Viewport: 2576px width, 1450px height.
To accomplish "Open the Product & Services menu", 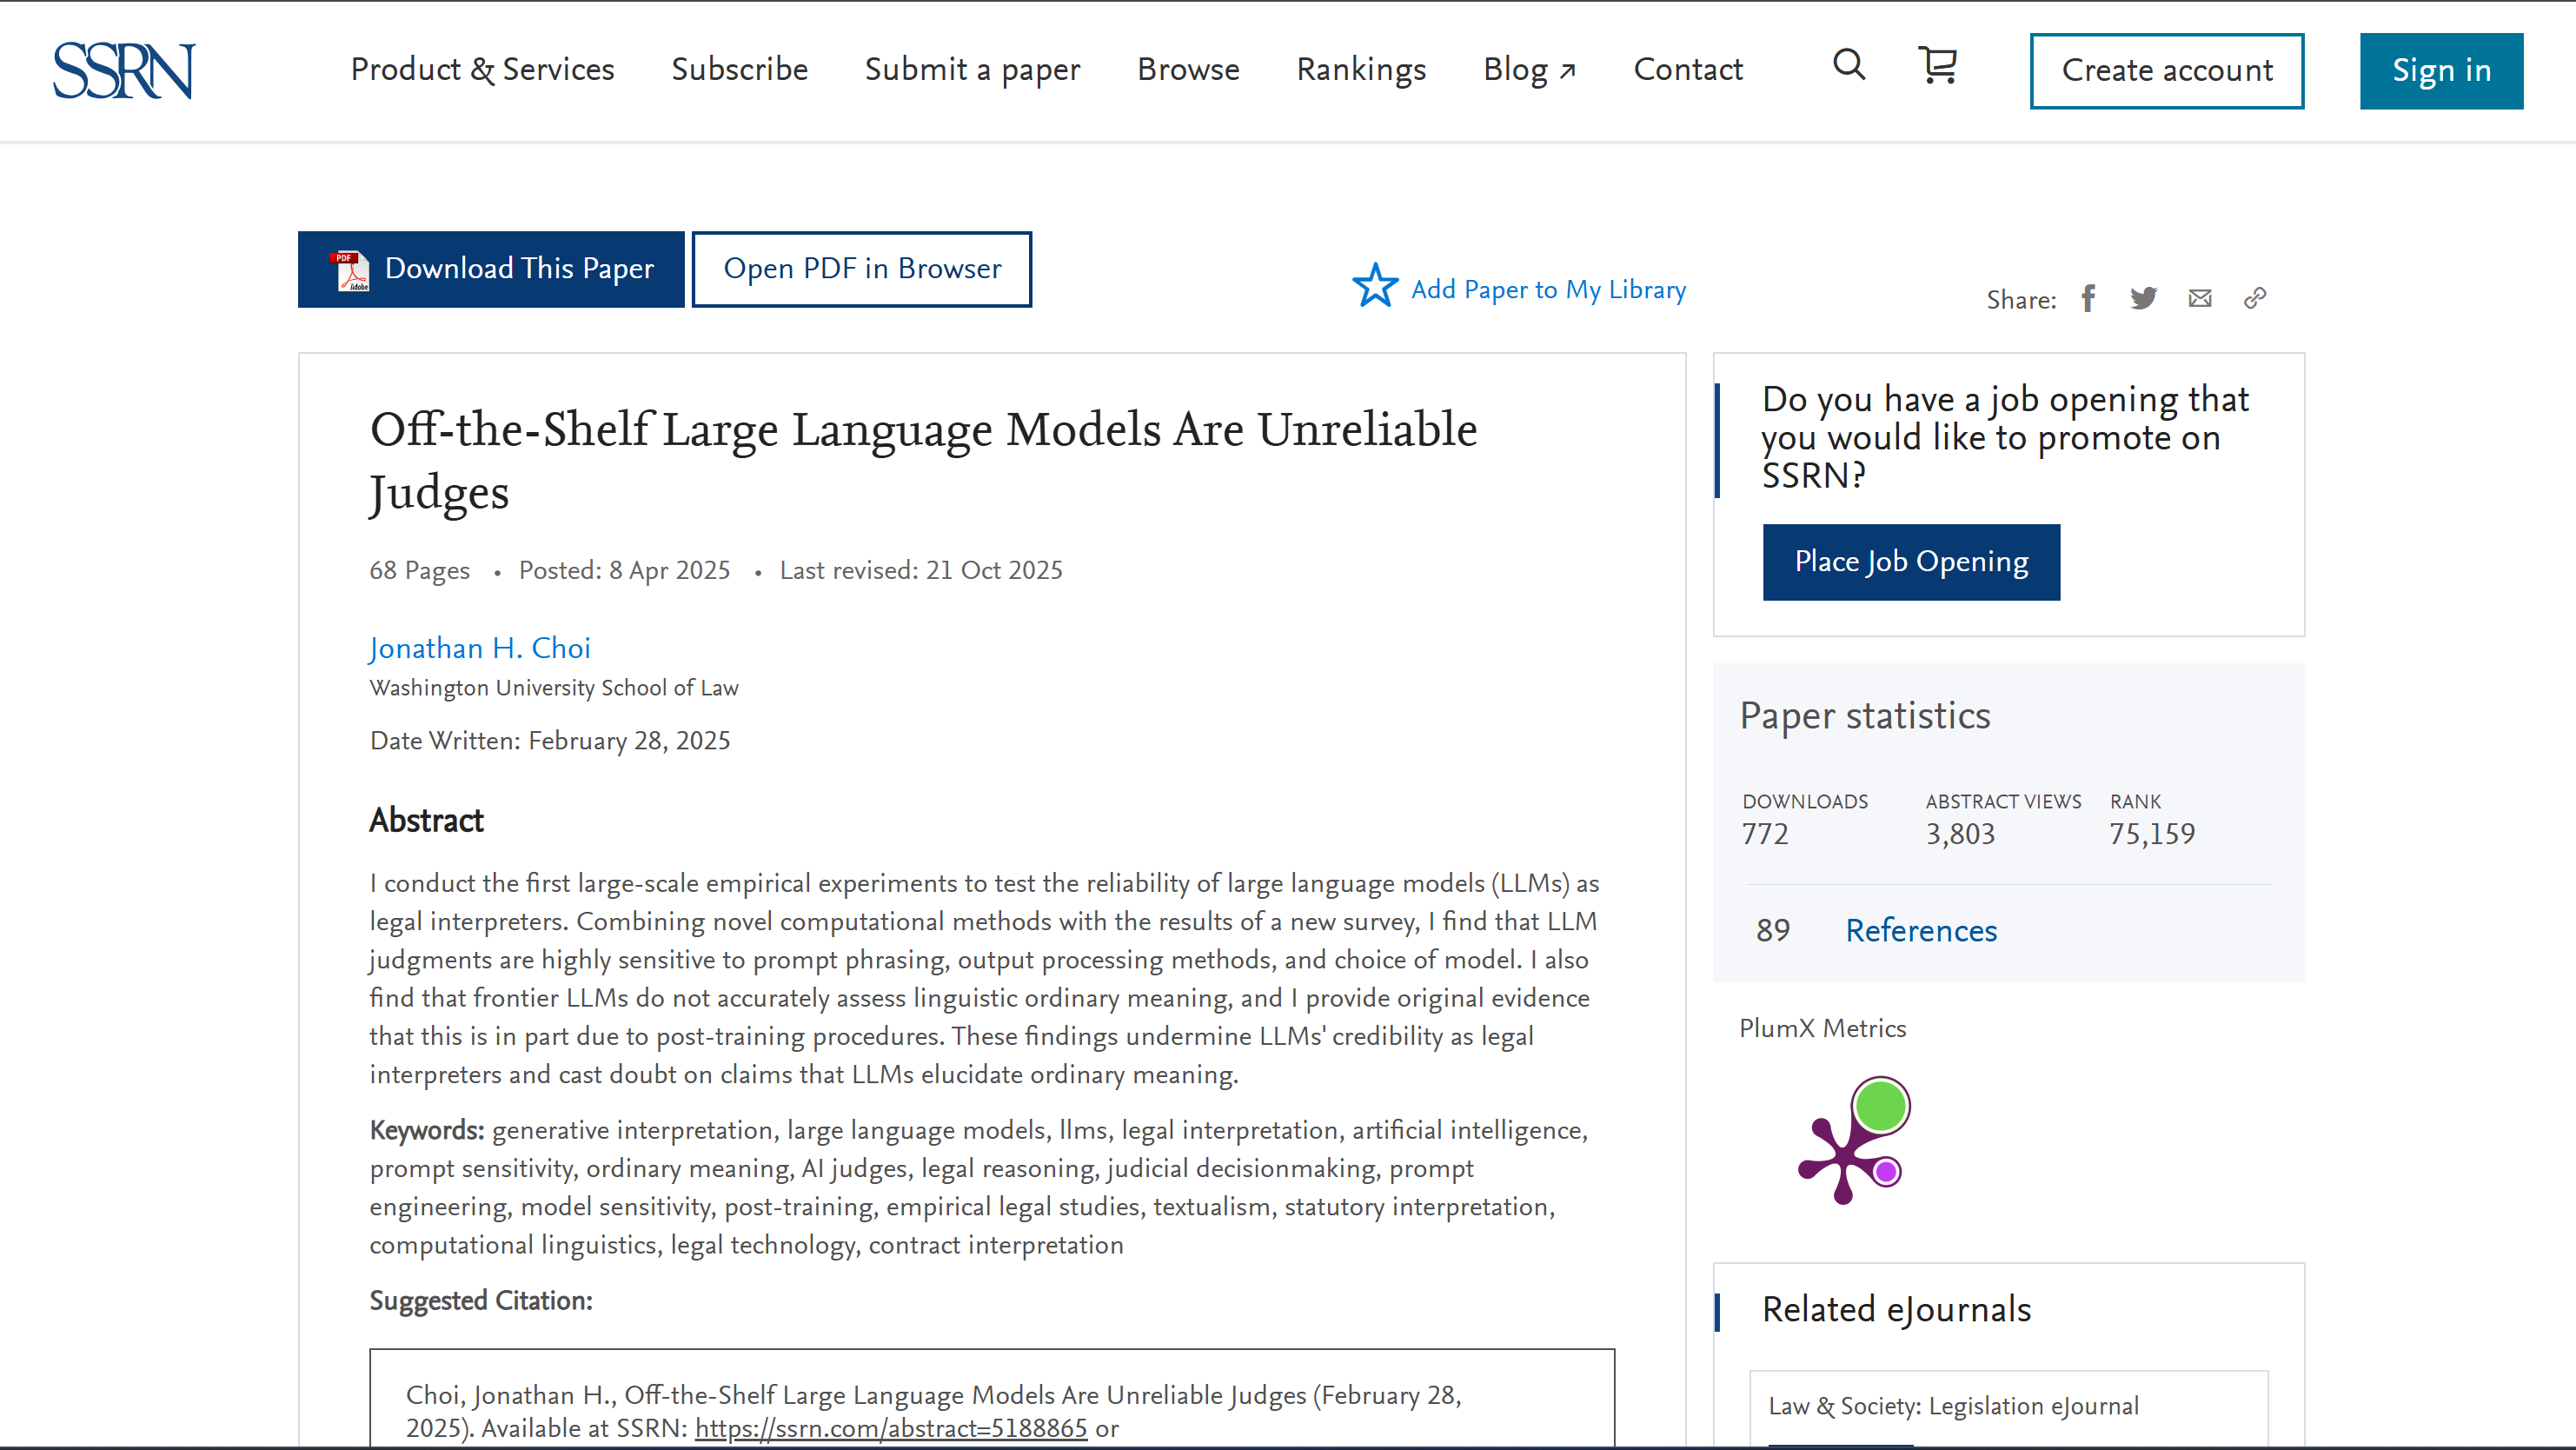I will point(482,70).
